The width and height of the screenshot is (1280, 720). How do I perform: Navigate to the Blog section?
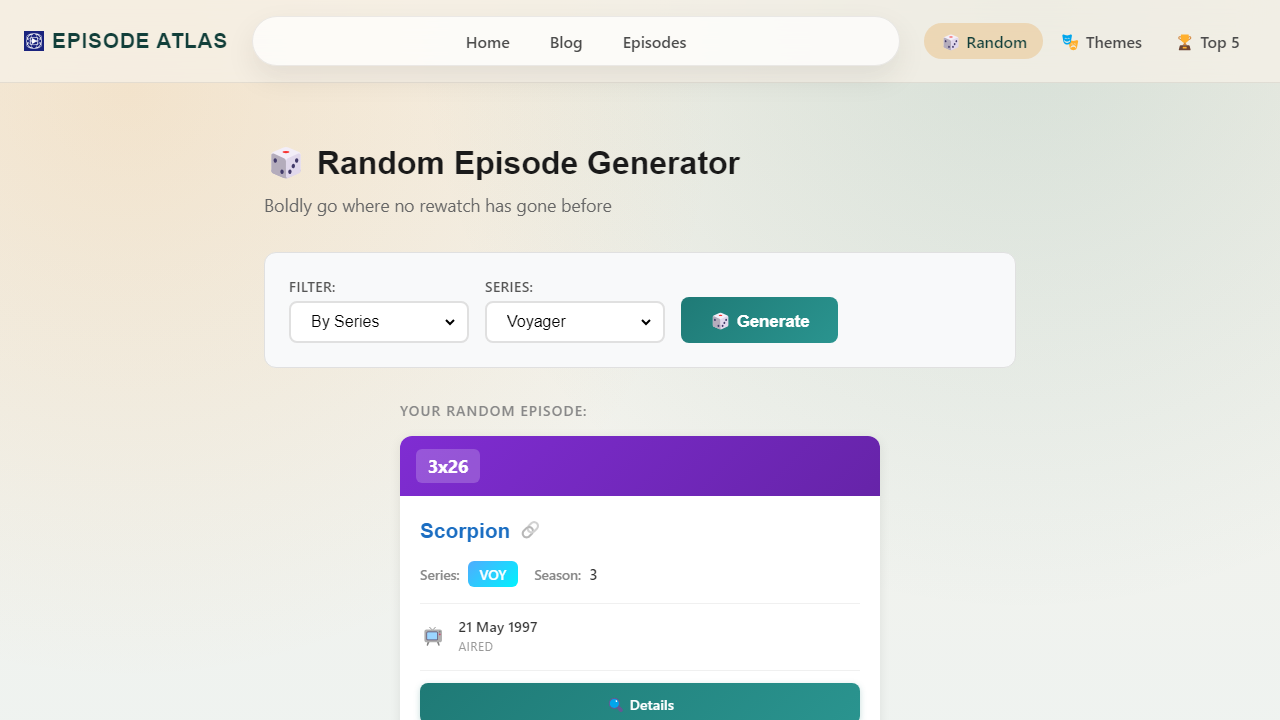[566, 42]
